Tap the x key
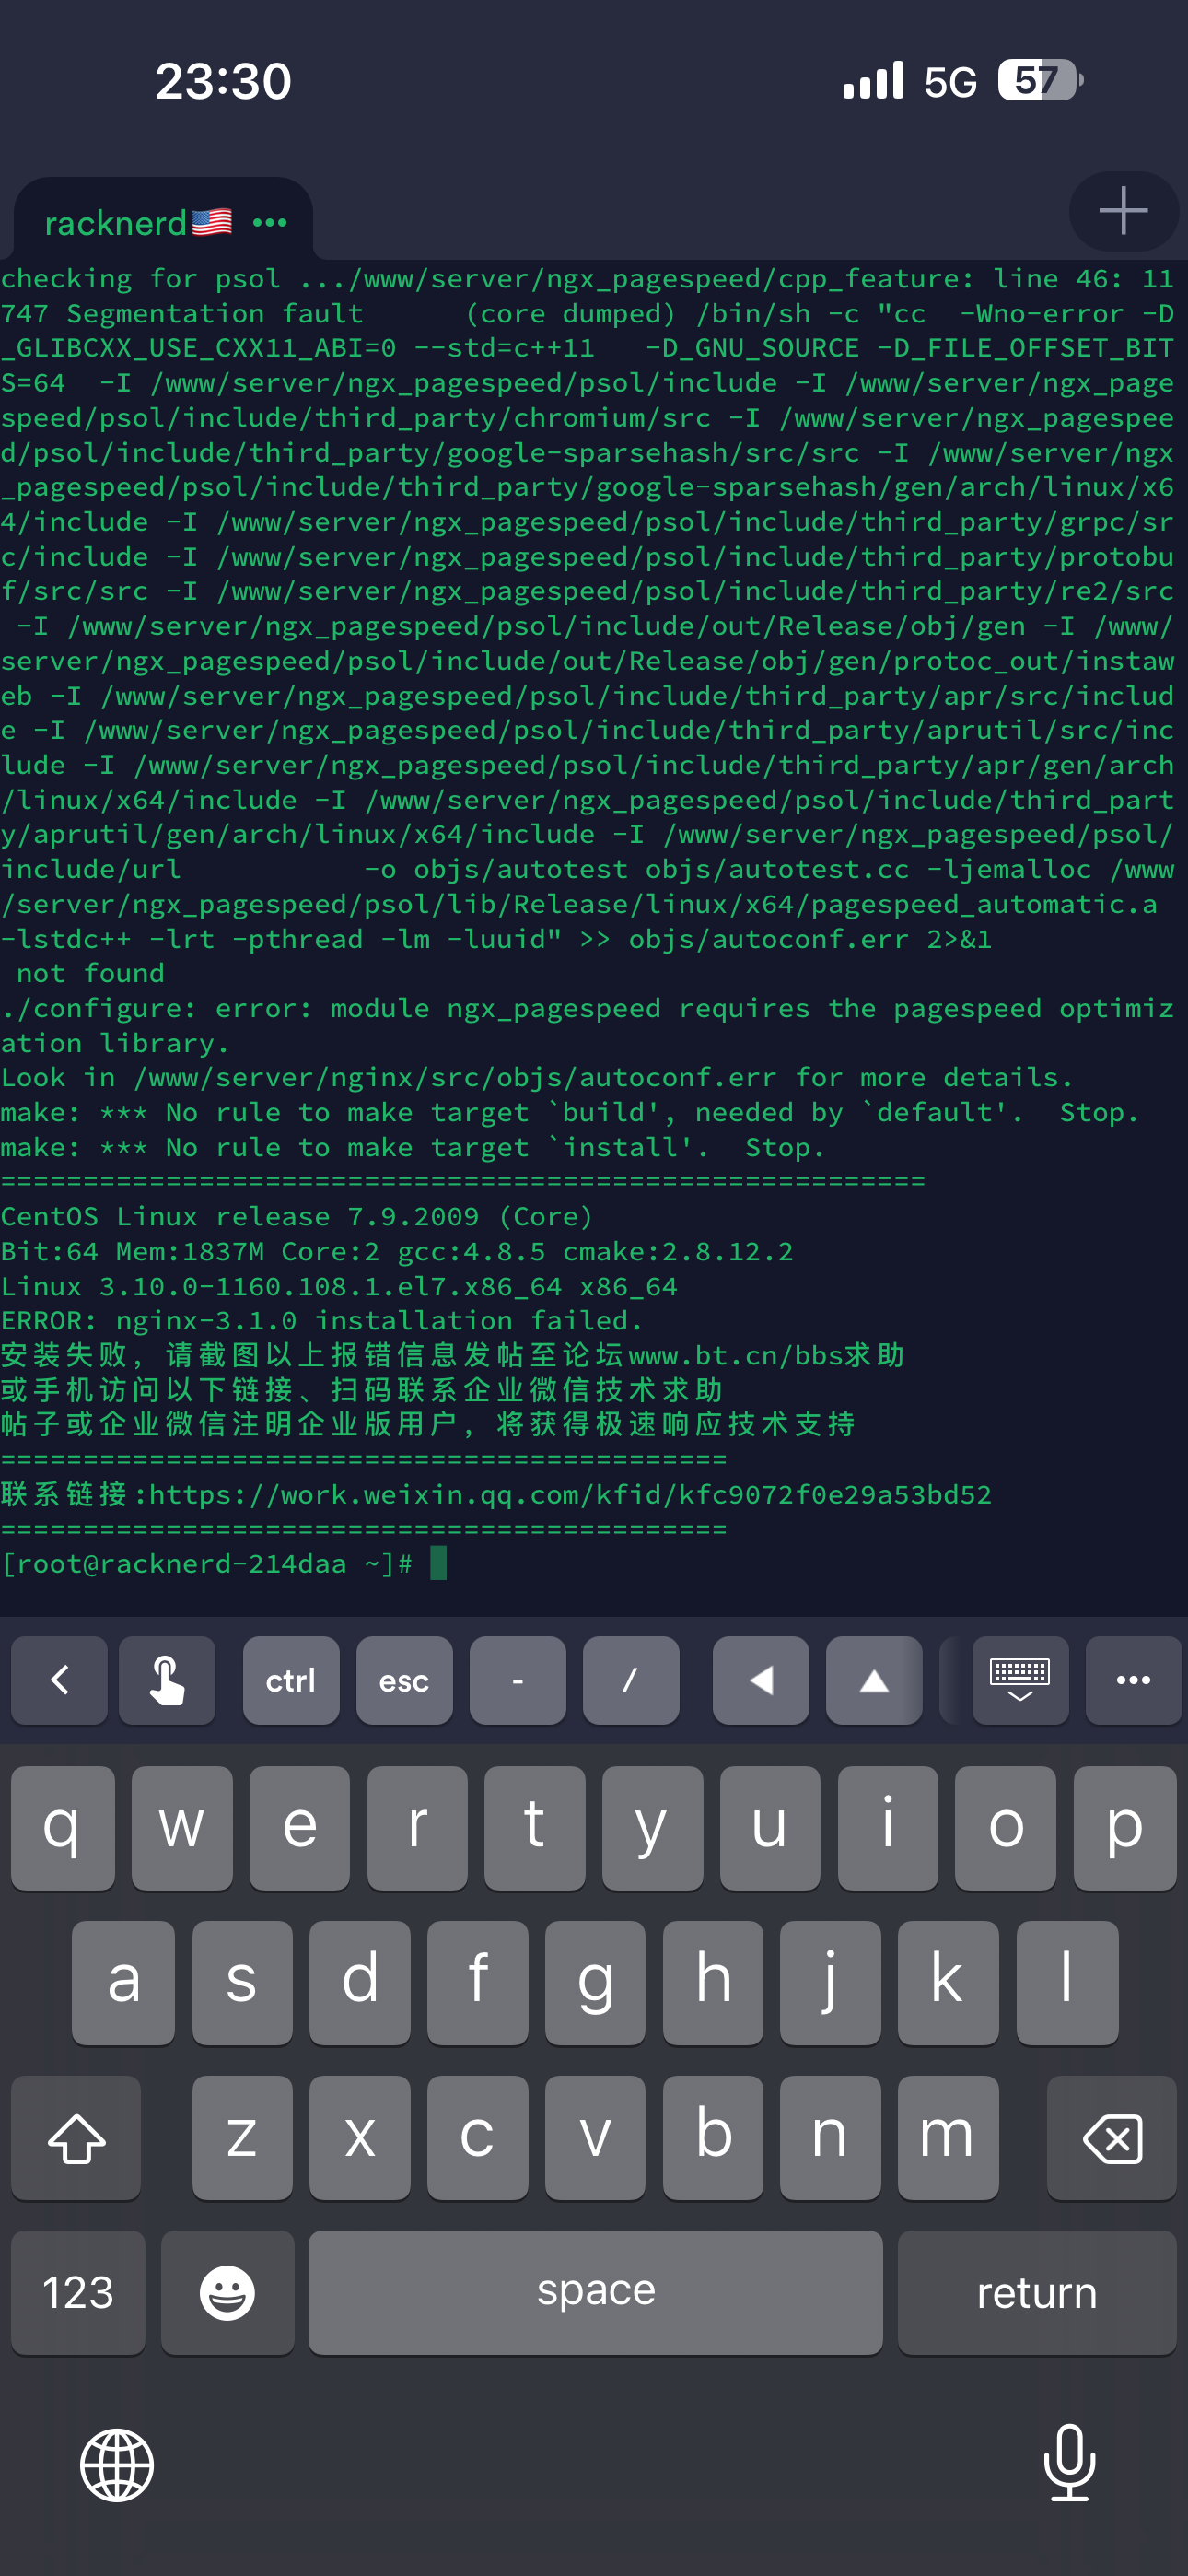This screenshot has width=1188, height=2576. tap(360, 2137)
